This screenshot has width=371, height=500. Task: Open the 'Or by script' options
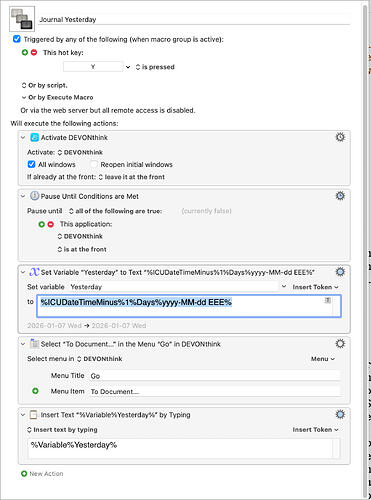coord(44,85)
